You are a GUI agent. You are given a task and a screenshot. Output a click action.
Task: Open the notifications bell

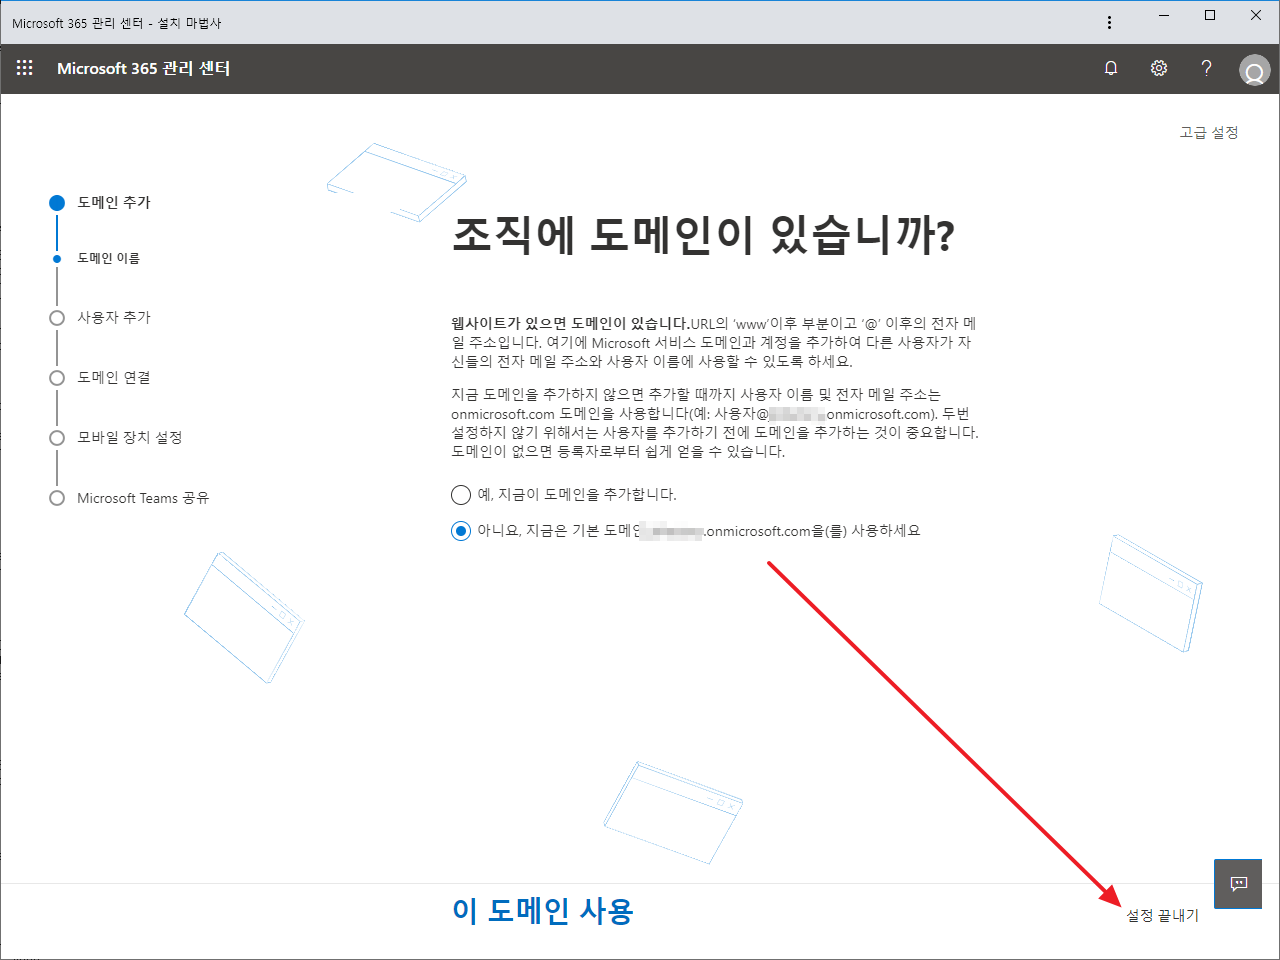1111,68
